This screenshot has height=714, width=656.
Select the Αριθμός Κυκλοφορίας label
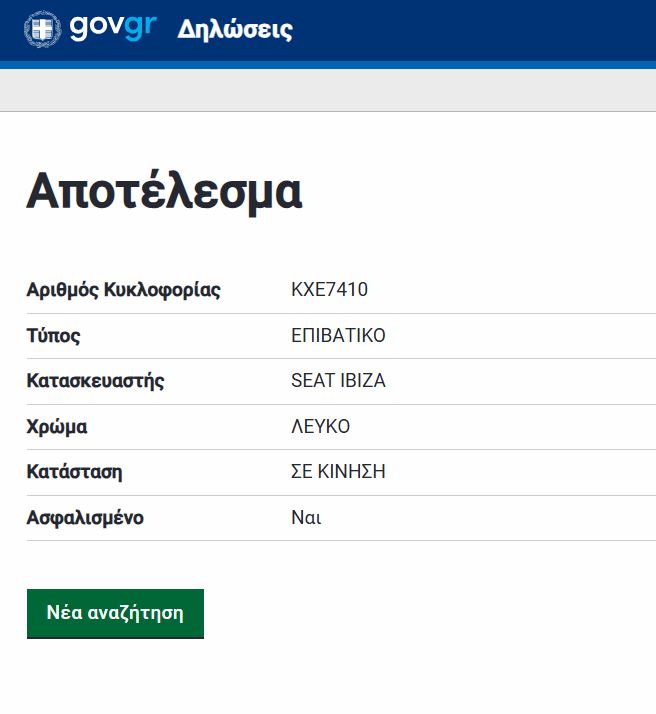click(123, 290)
